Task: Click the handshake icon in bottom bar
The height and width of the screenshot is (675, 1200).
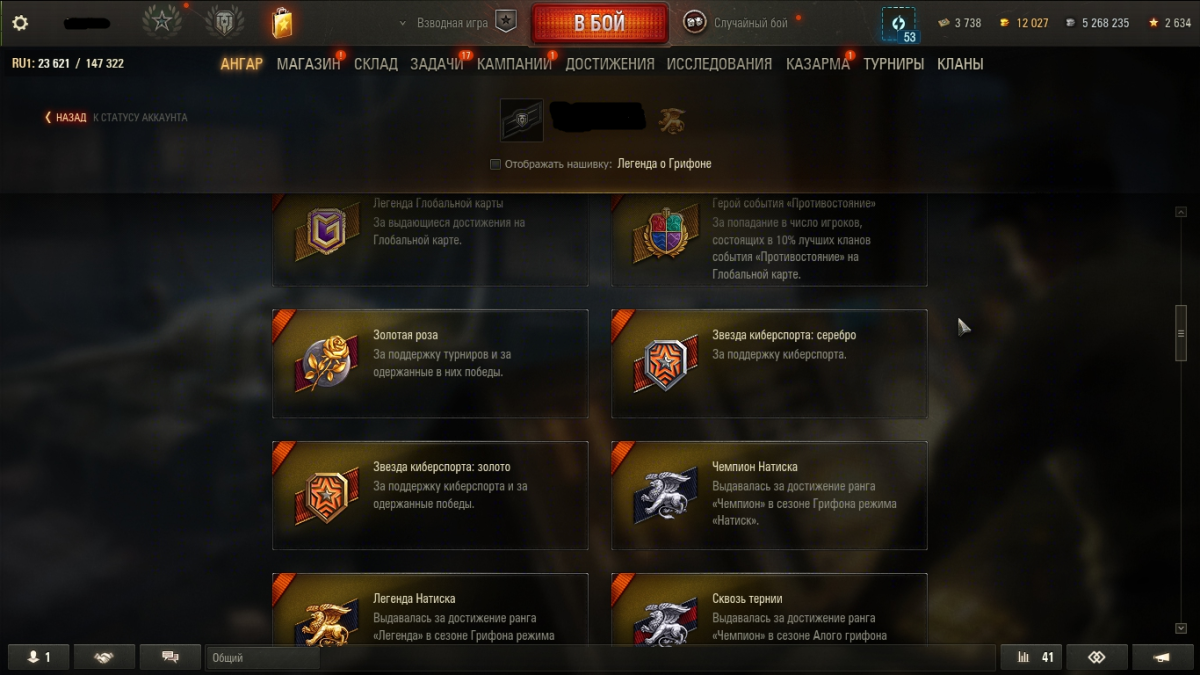Action: [103, 657]
